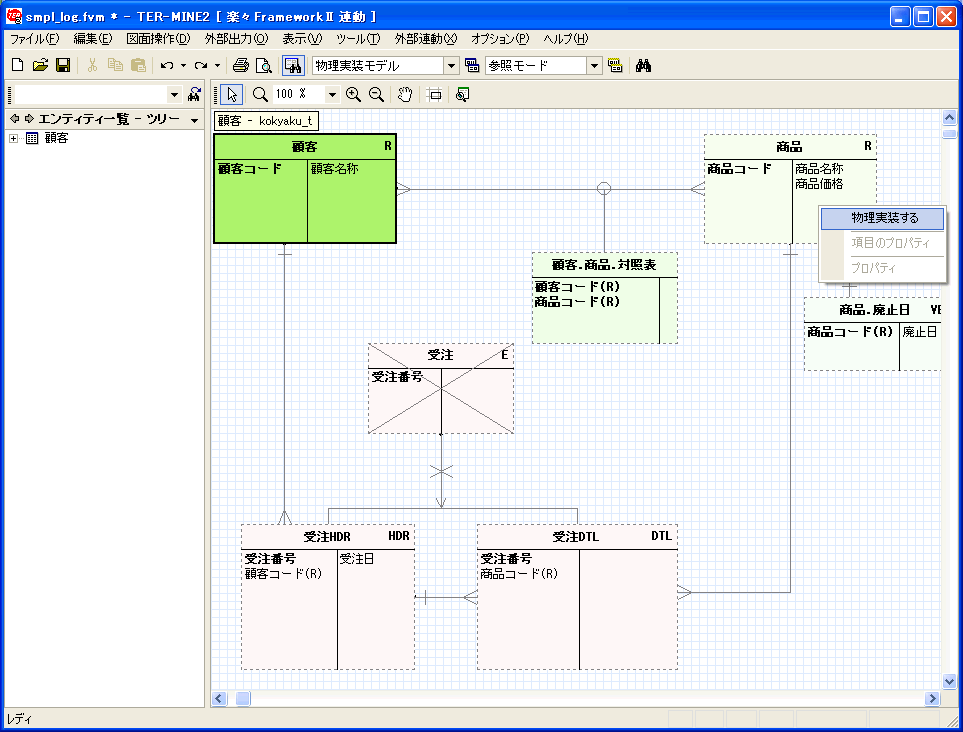
Task: Click the 顧客名称 attribute text
Action: 334,168
